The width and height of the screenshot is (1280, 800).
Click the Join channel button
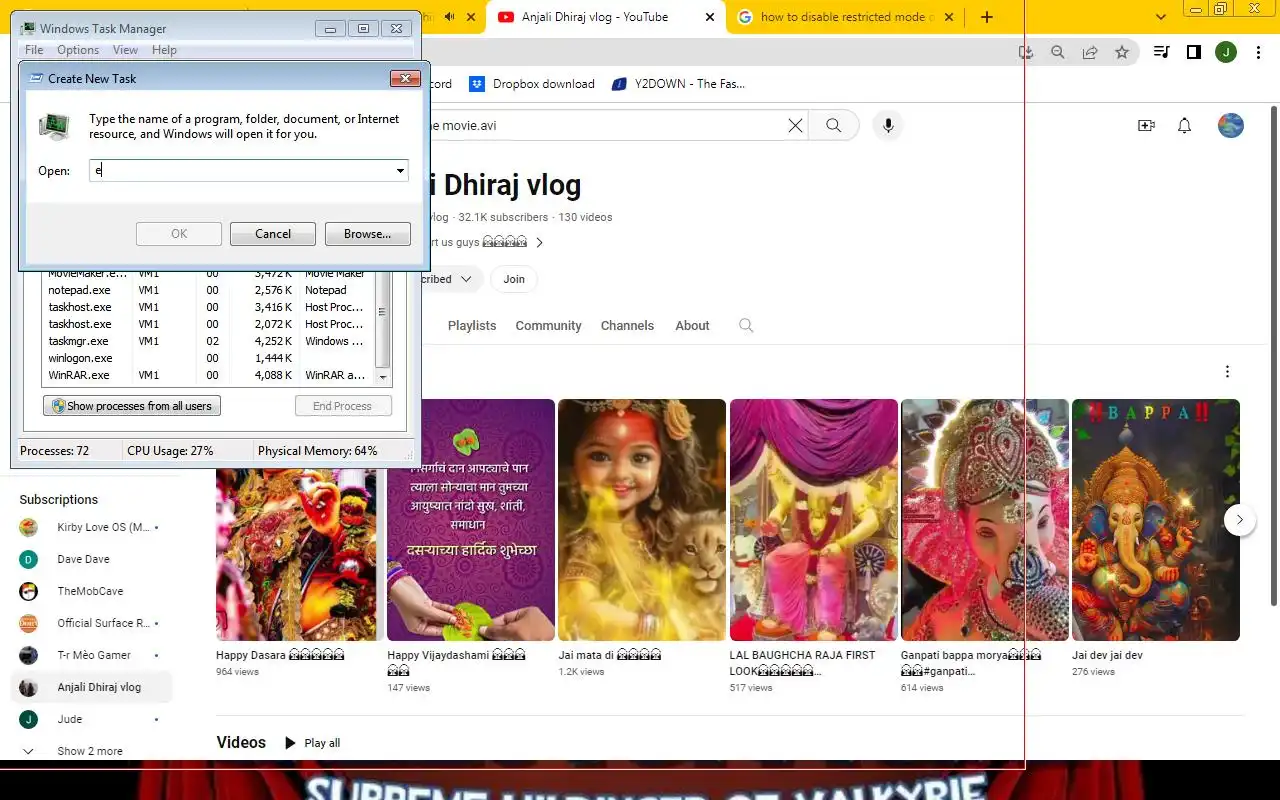[514, 279]
